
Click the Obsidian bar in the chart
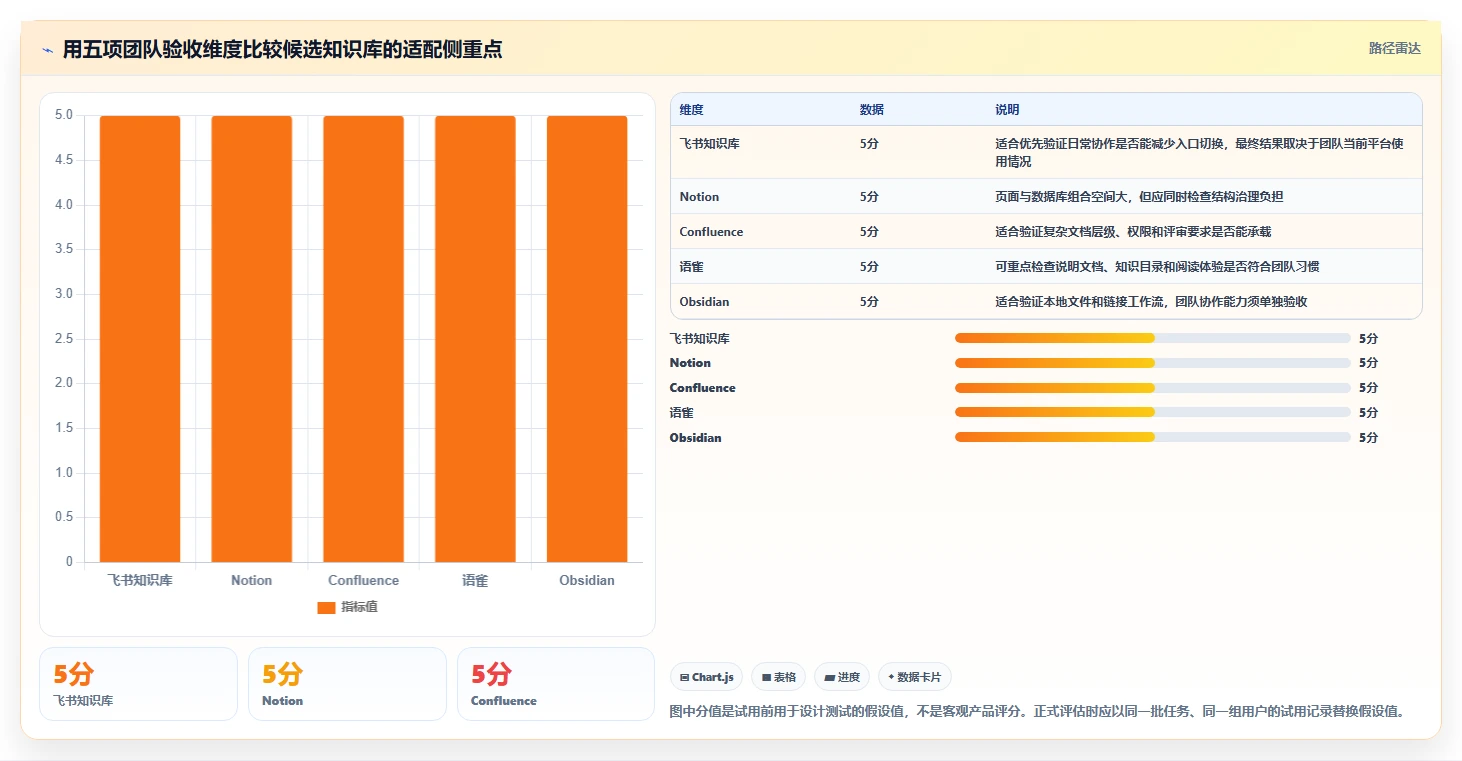pyautogui.click(x=587, y=339)
